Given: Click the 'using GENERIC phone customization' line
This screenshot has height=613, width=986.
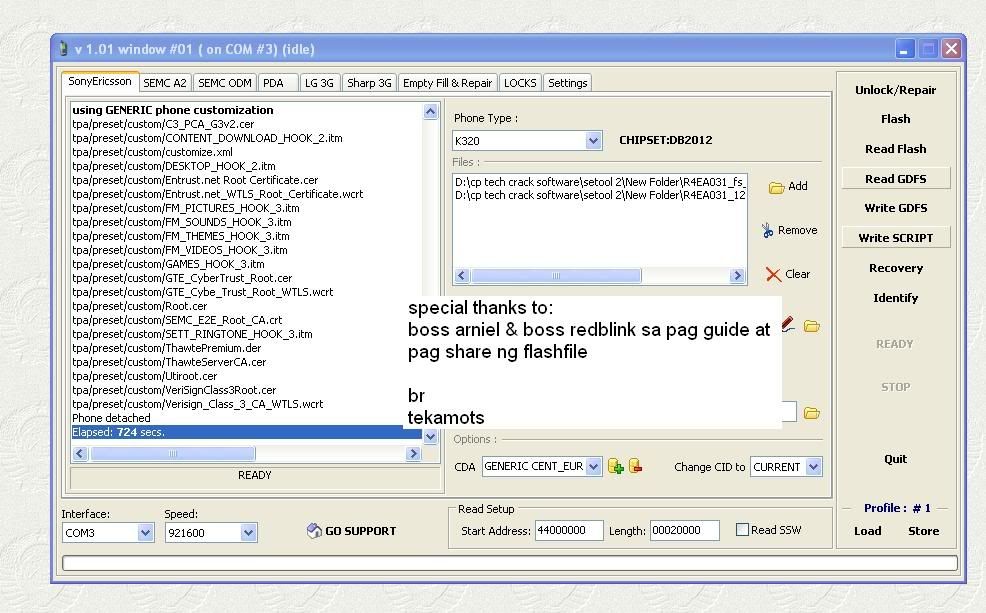Looking at the screenshot, I should pyautogui.click(x=173, y=110).
